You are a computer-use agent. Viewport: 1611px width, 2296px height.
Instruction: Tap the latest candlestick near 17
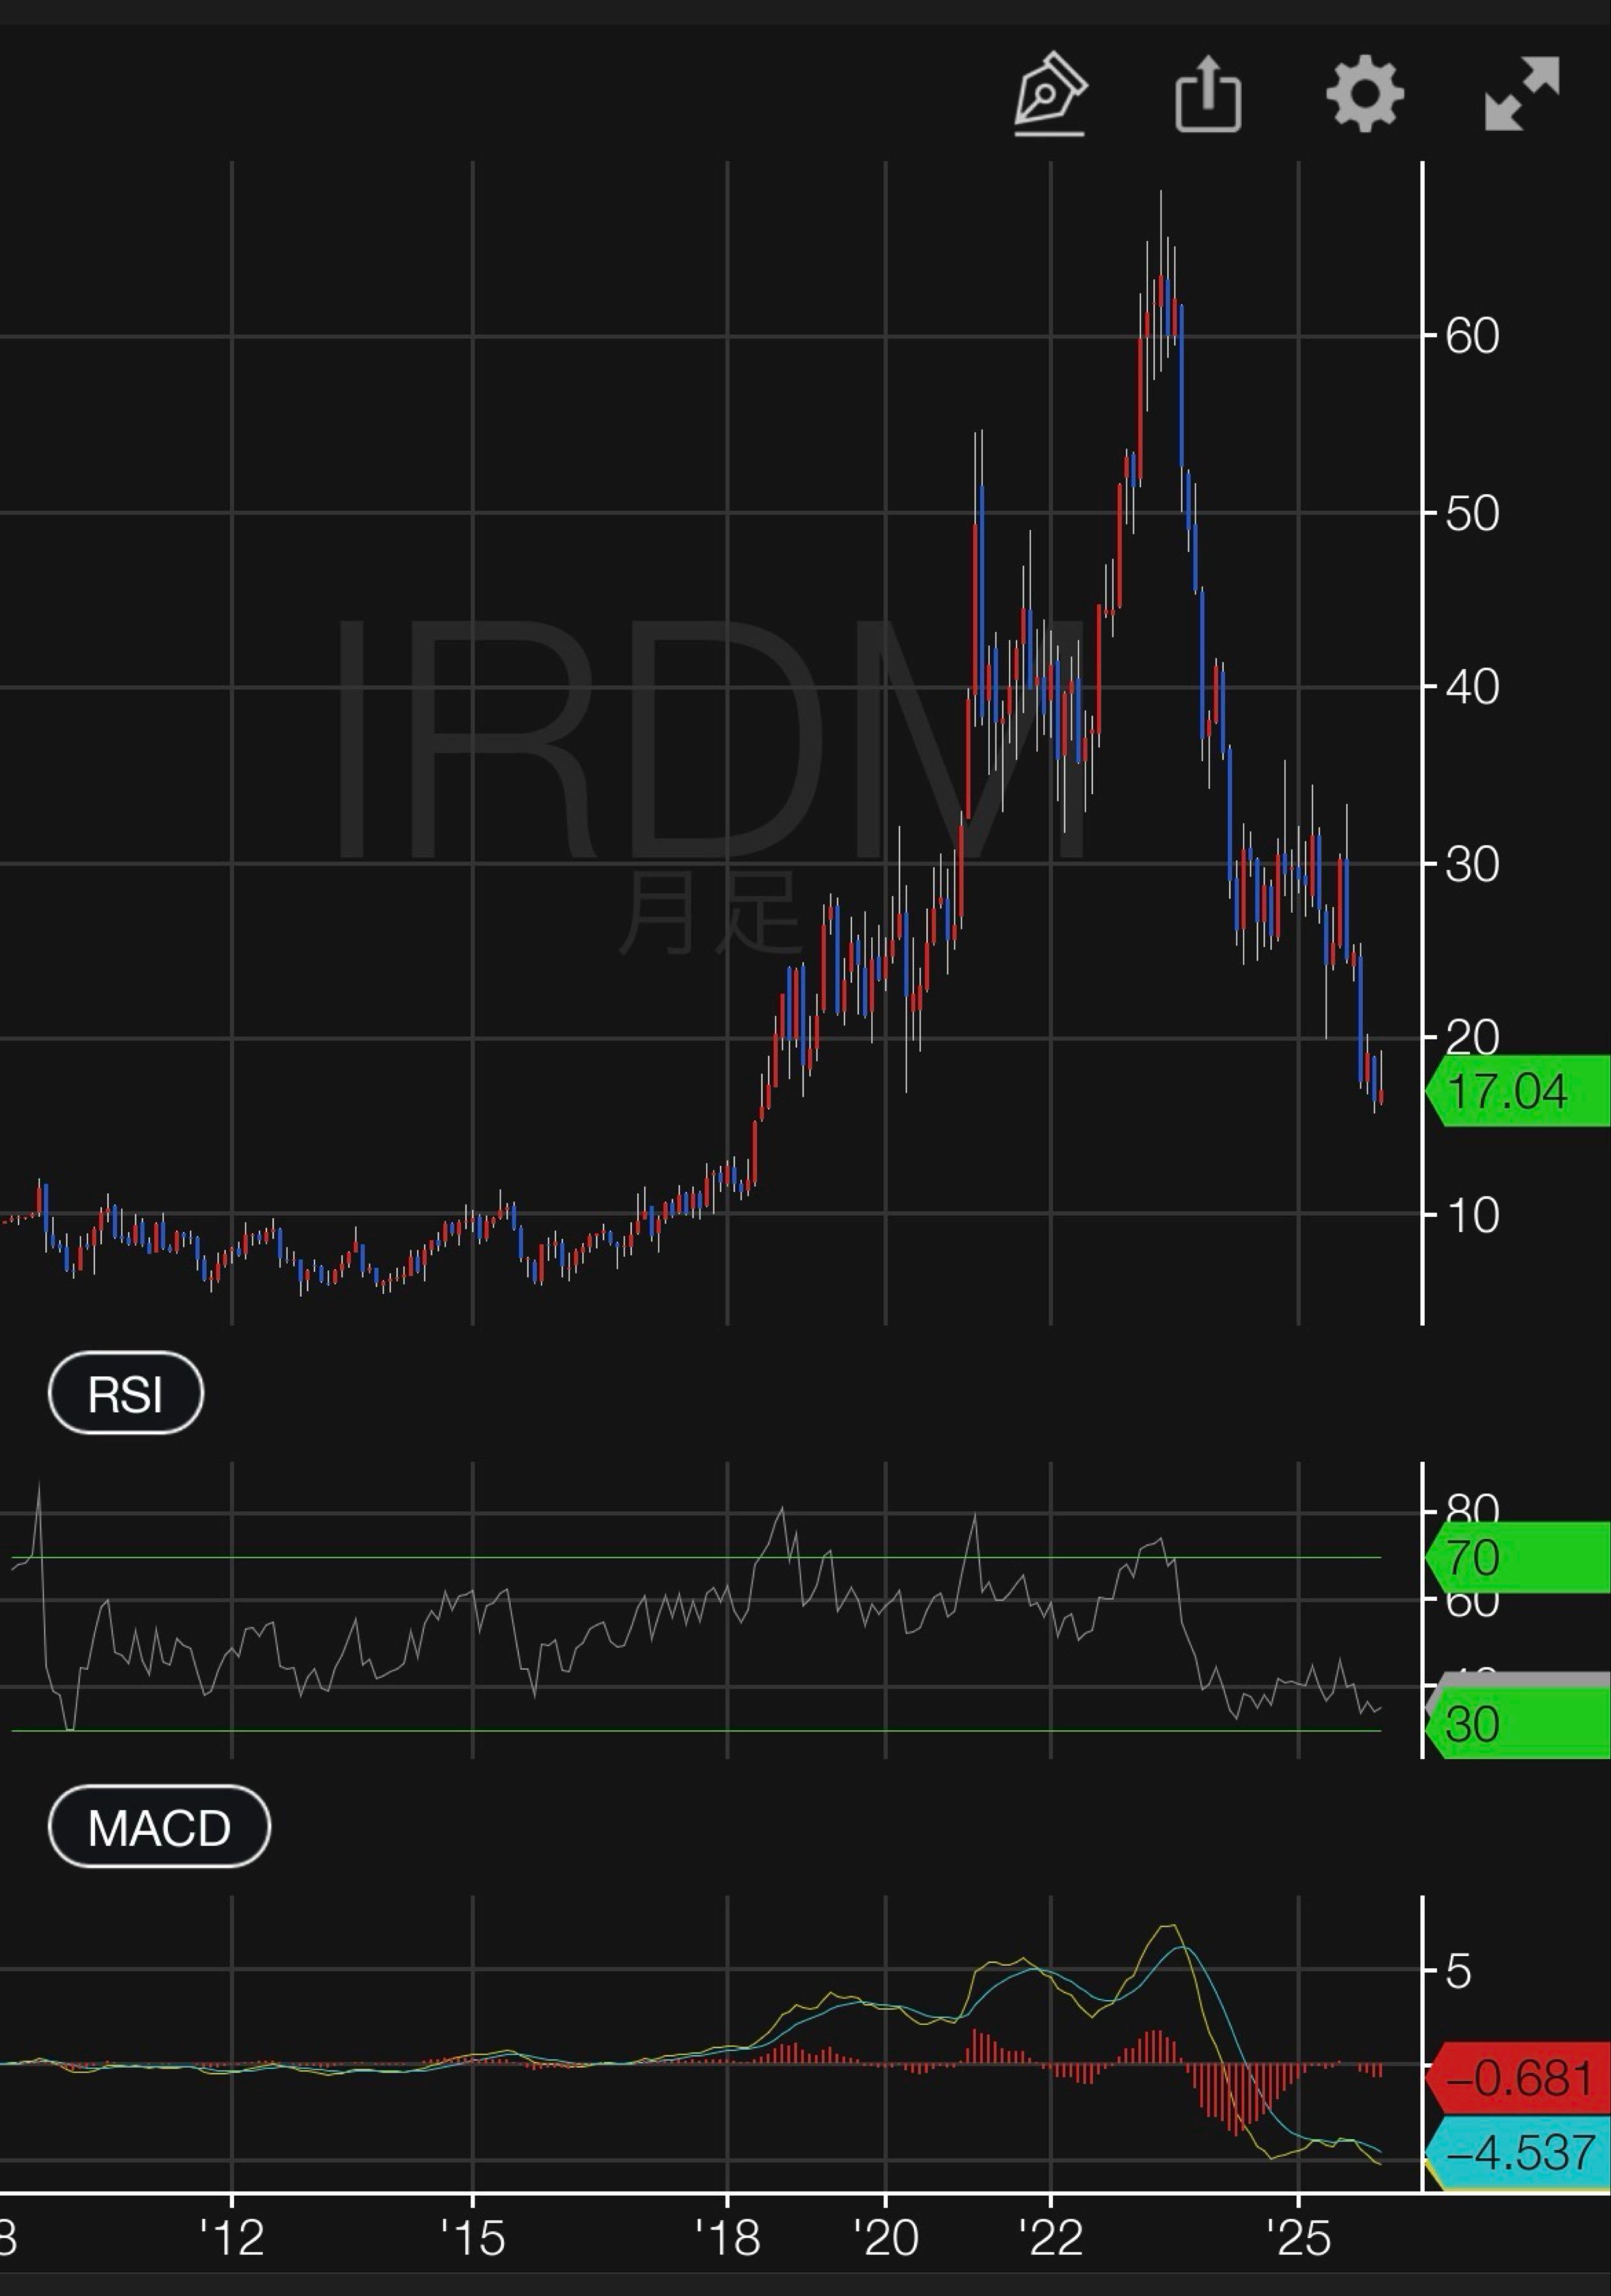pyautogui.click(x=1381, y=1096)
